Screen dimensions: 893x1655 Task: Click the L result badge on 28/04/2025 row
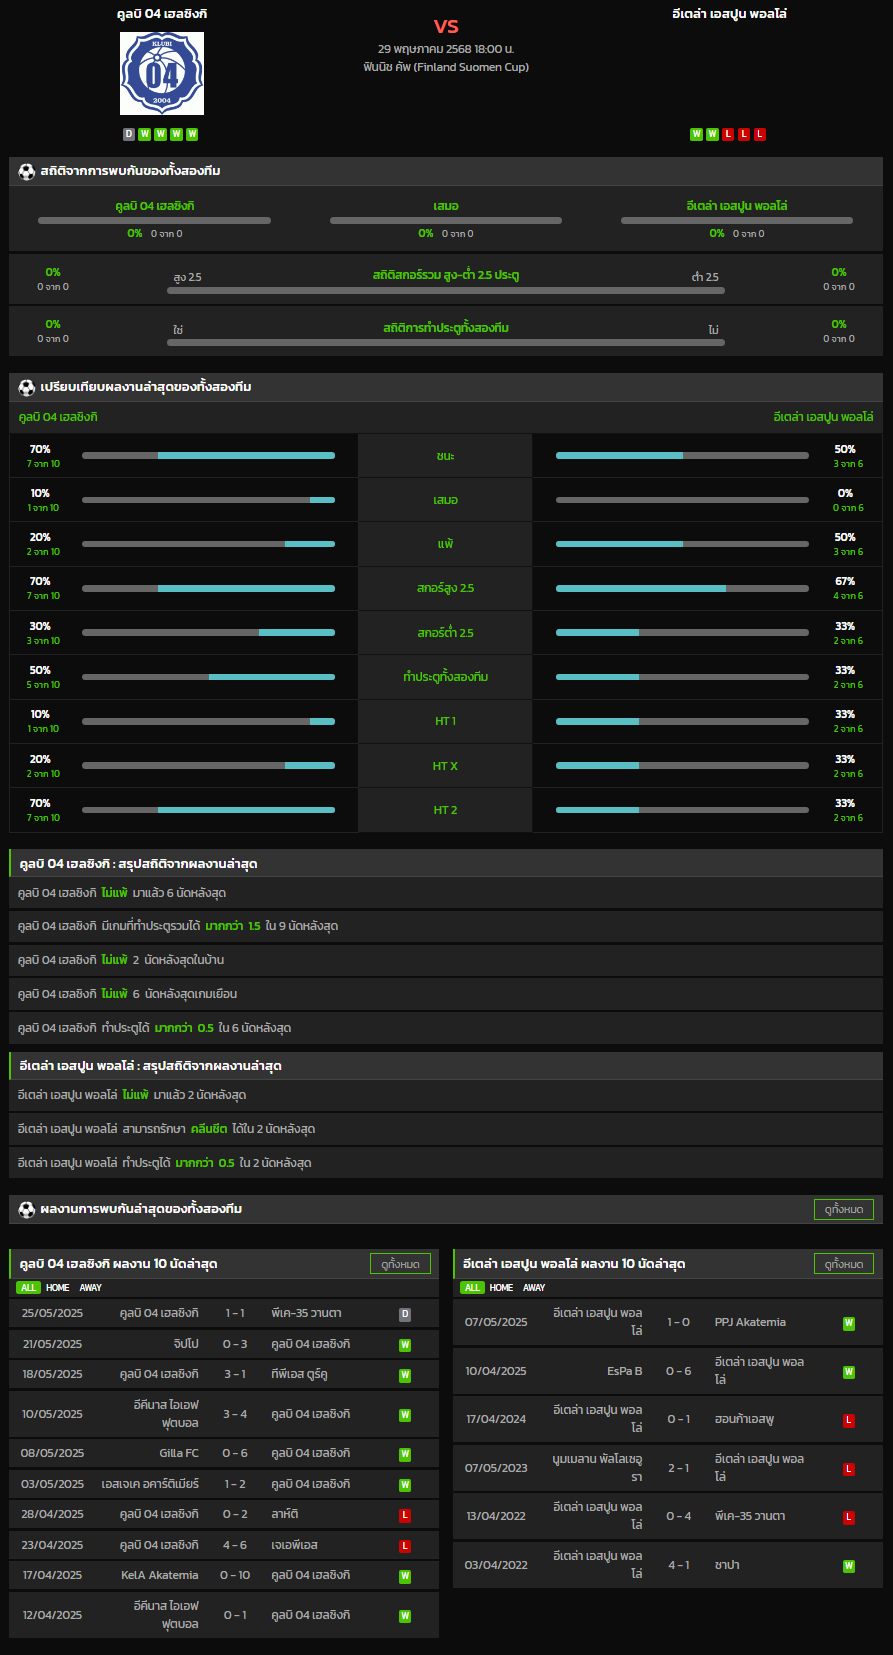tap(405, 1515)
